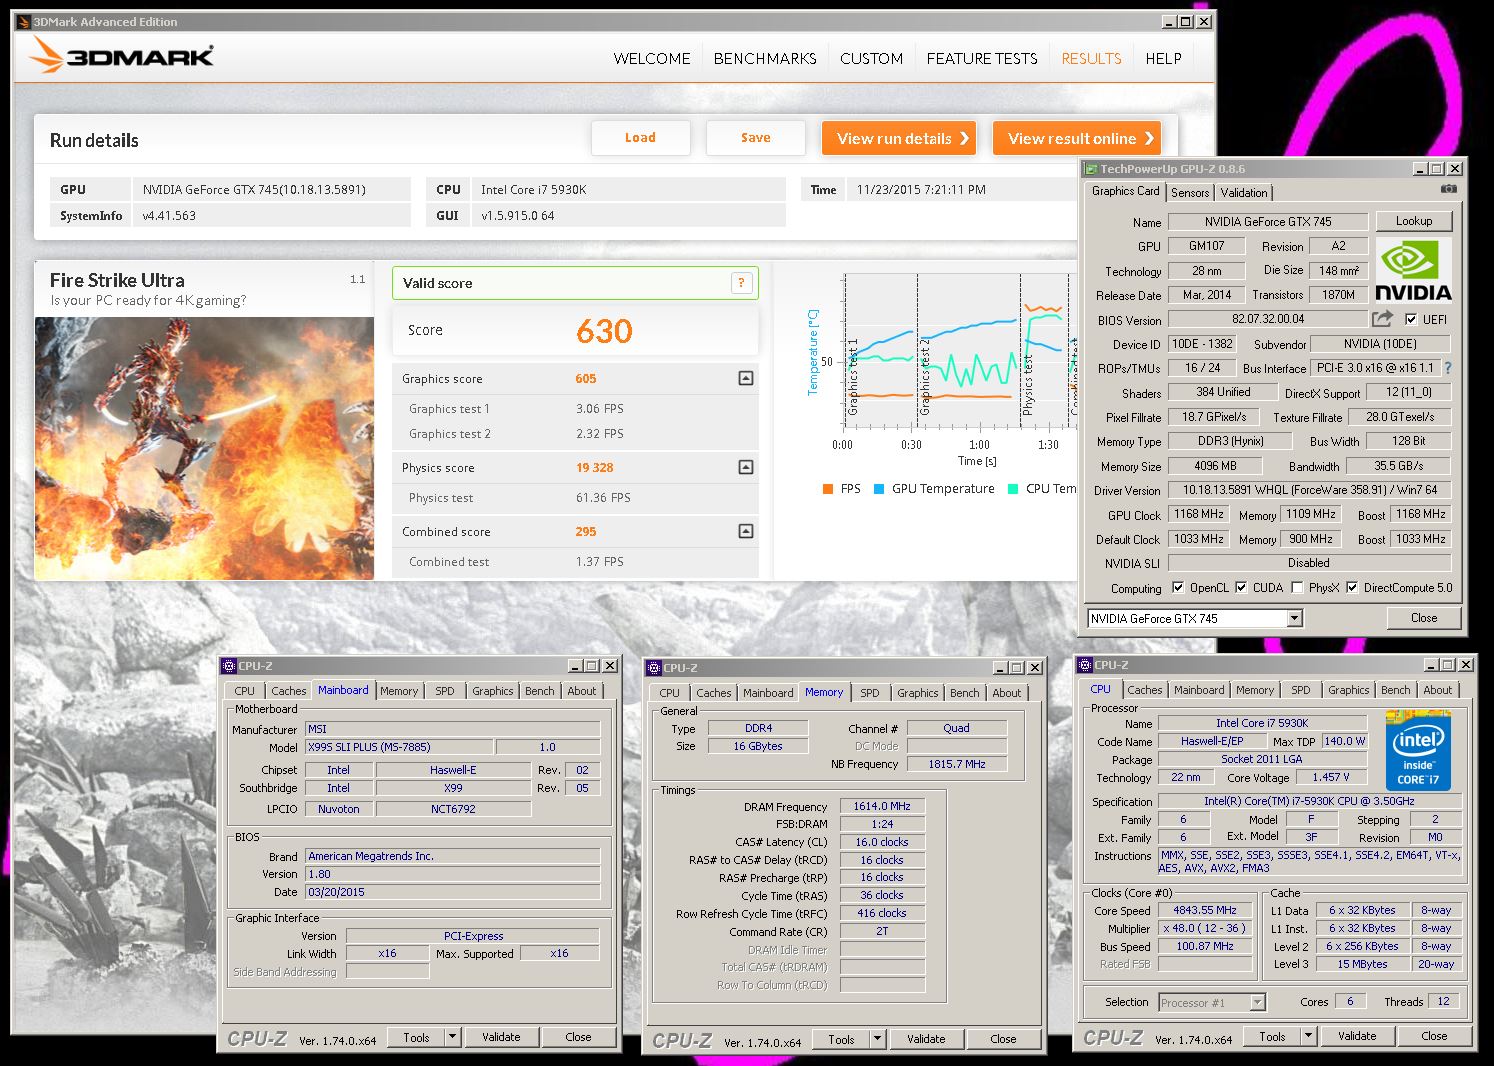The height and width of the screenshot is (1066, 1494).
Task: Click the Physics test 61.36 FPS row
Action: [x=575, y=498]
